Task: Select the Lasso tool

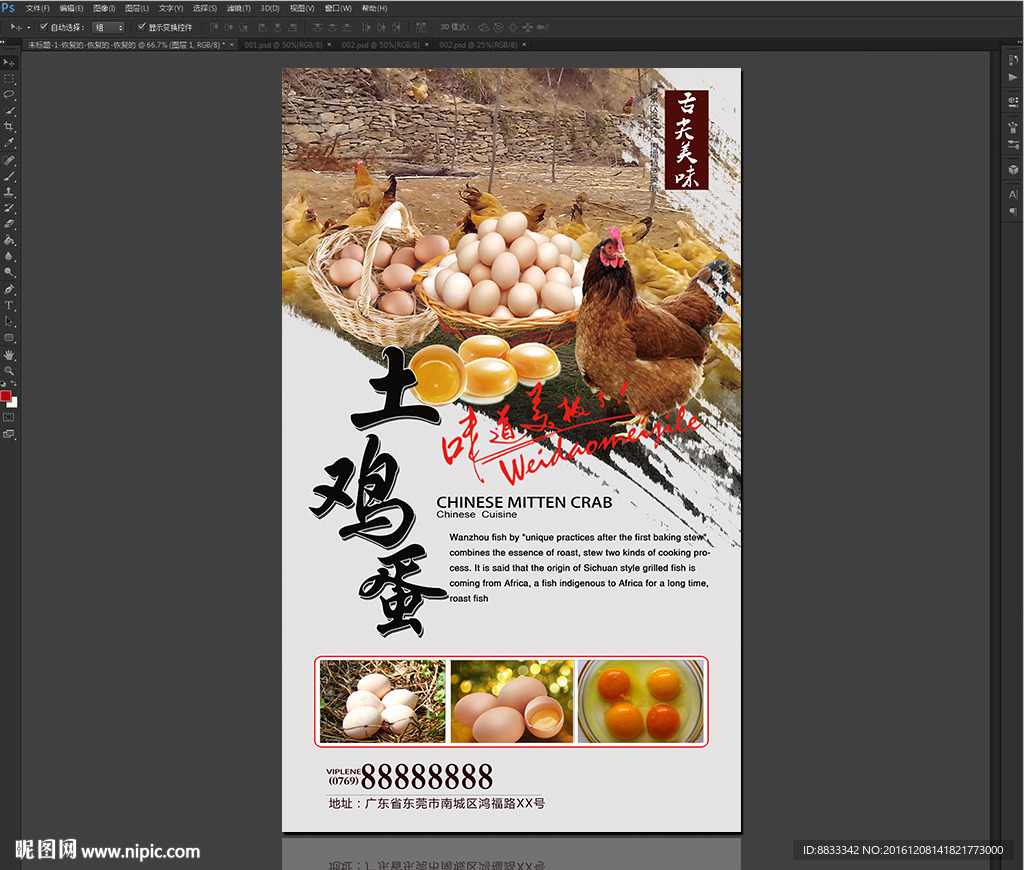Action: (9, 95)
